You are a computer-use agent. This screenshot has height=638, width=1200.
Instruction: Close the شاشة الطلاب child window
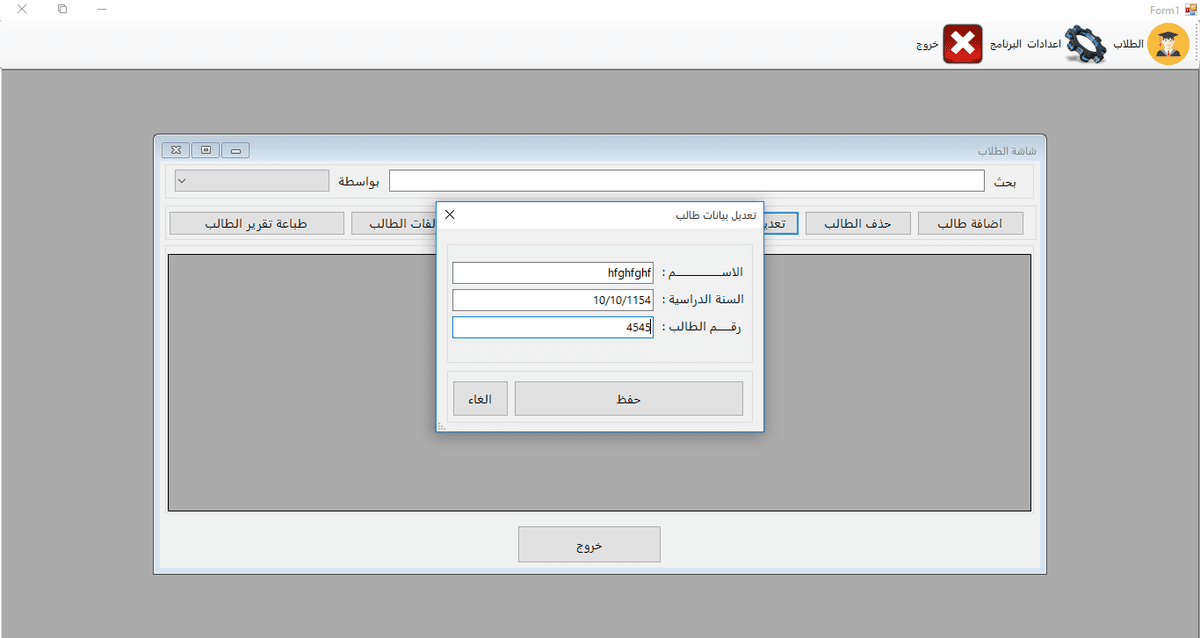pyautogui.click(x=176, y=150)
